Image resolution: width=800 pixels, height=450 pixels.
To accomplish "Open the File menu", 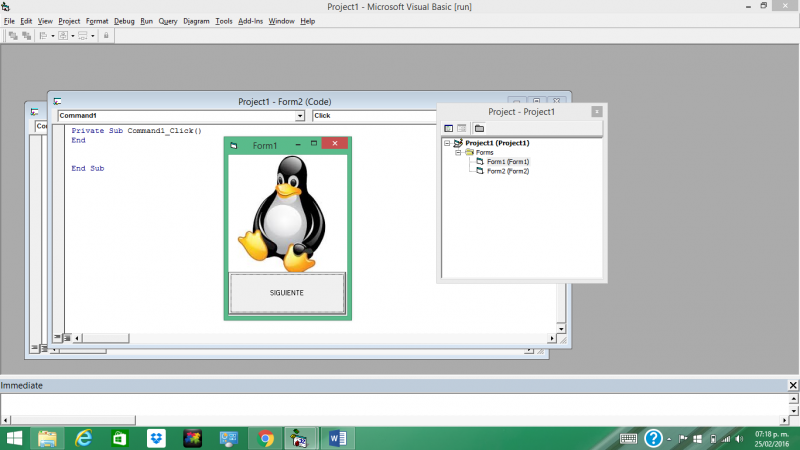I will [x=9, y=21].
